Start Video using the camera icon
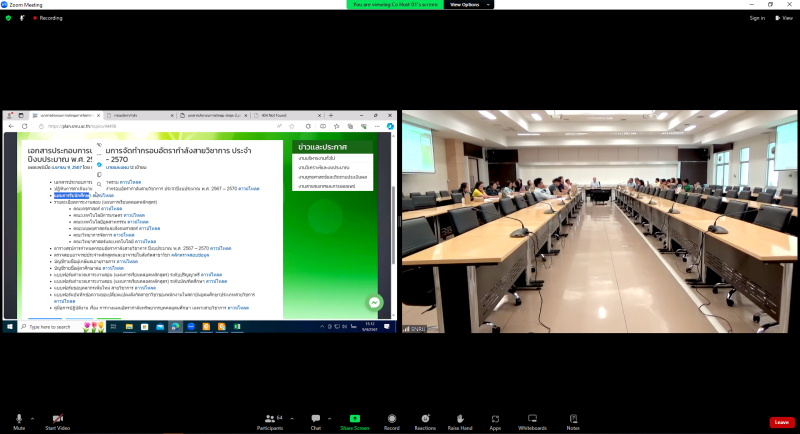 coord(57,418)
